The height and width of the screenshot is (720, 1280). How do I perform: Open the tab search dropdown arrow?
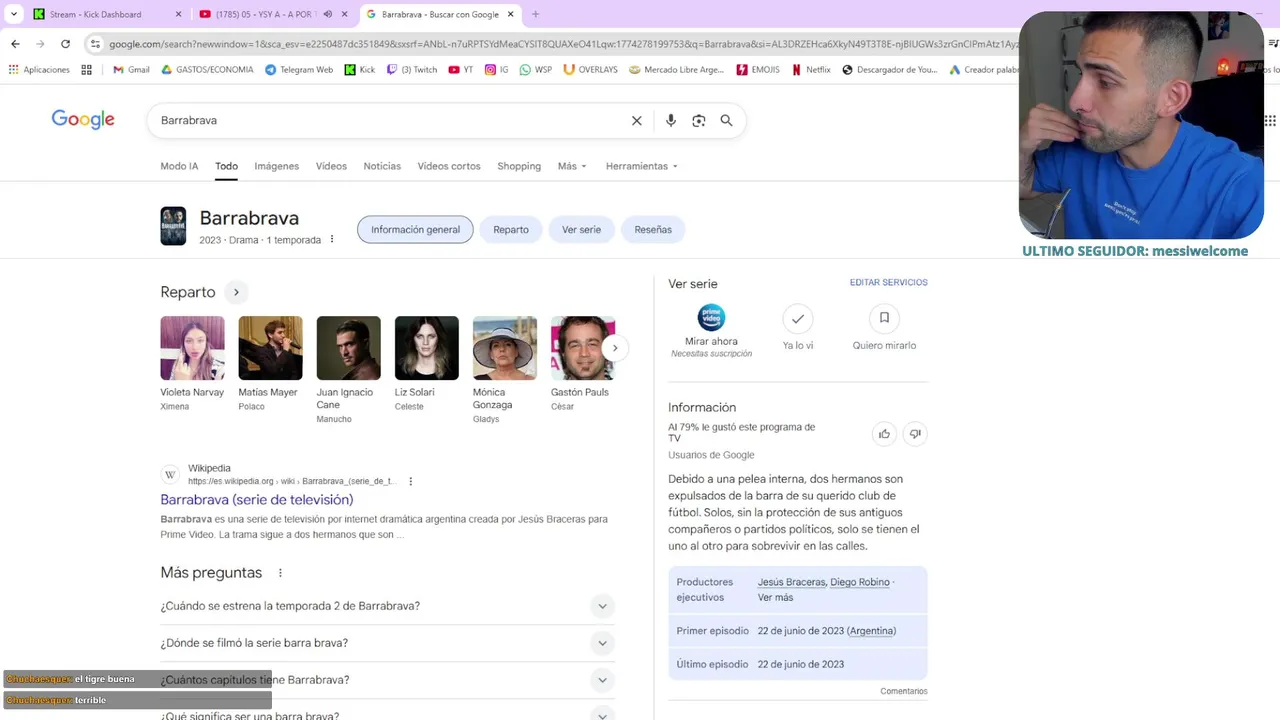coord(14,14)
